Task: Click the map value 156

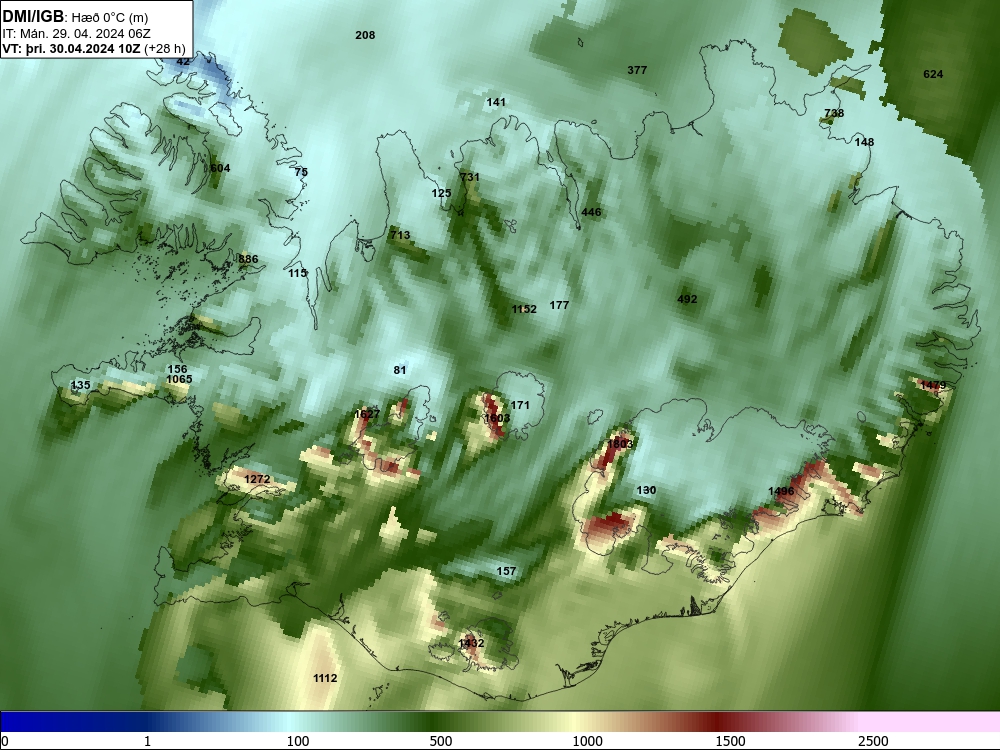Action: coord(177,369)
